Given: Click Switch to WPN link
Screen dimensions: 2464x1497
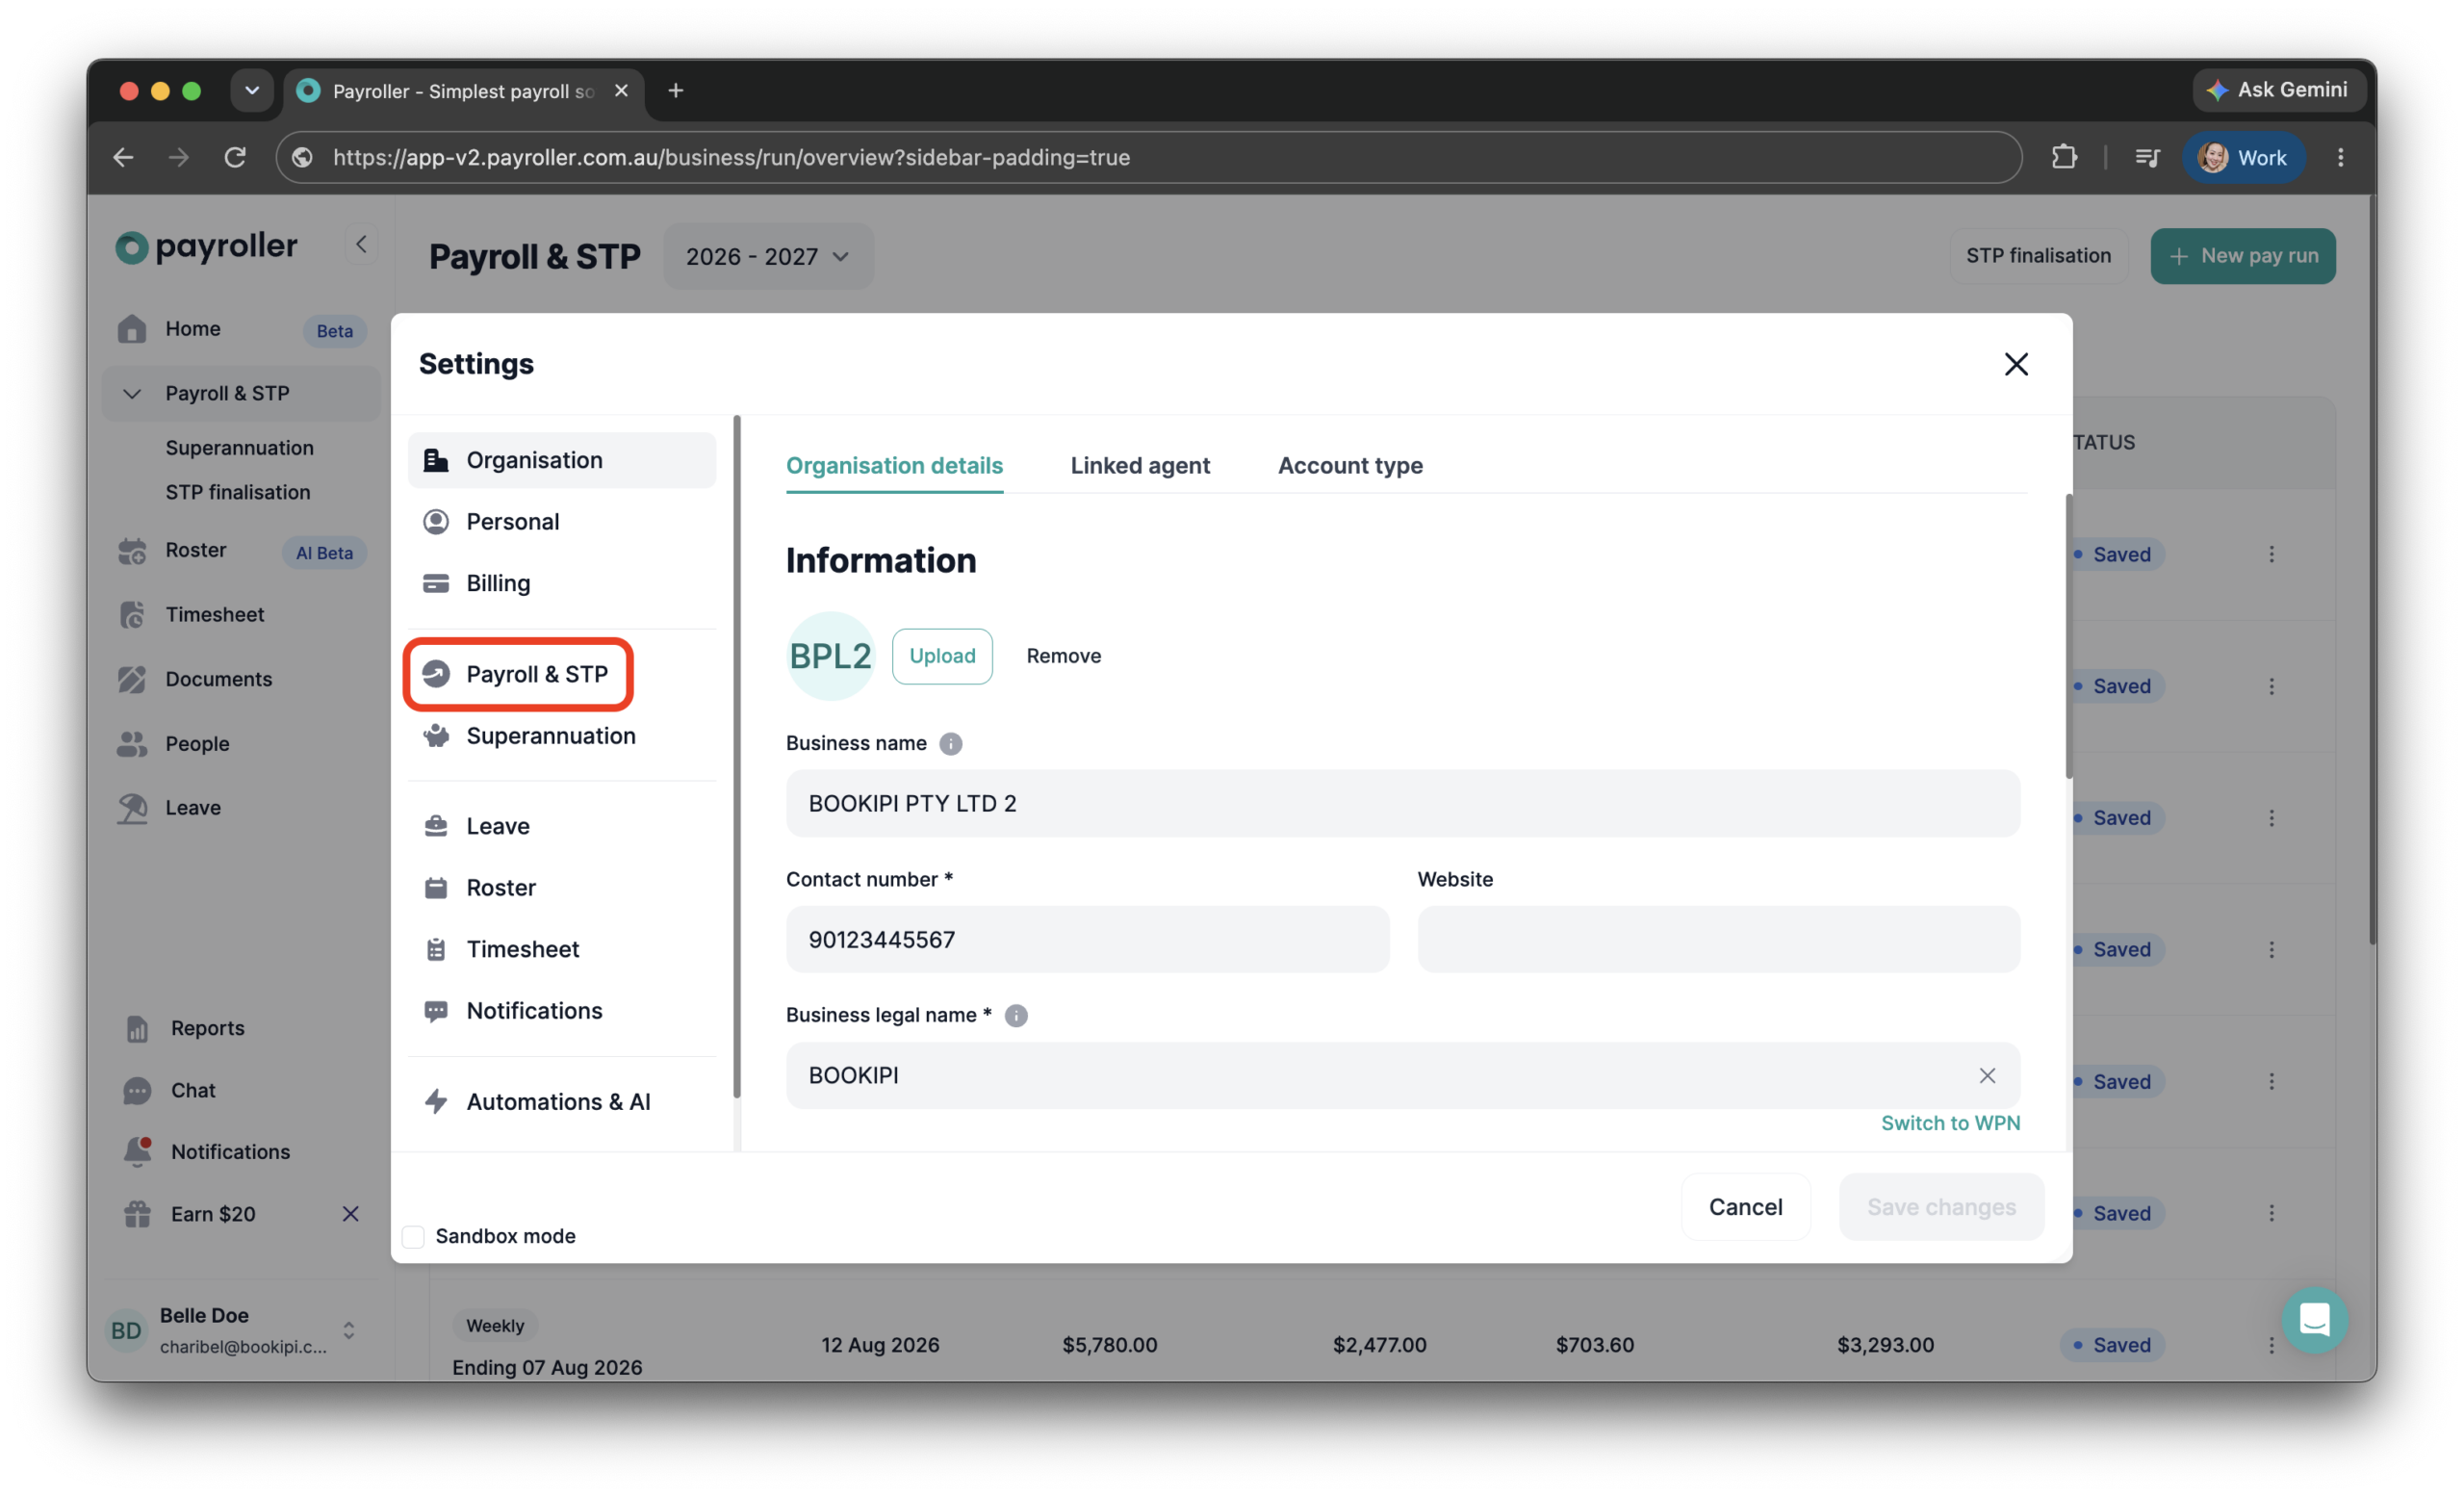Looking at the screenshot, I should tap(1950, 1124).
